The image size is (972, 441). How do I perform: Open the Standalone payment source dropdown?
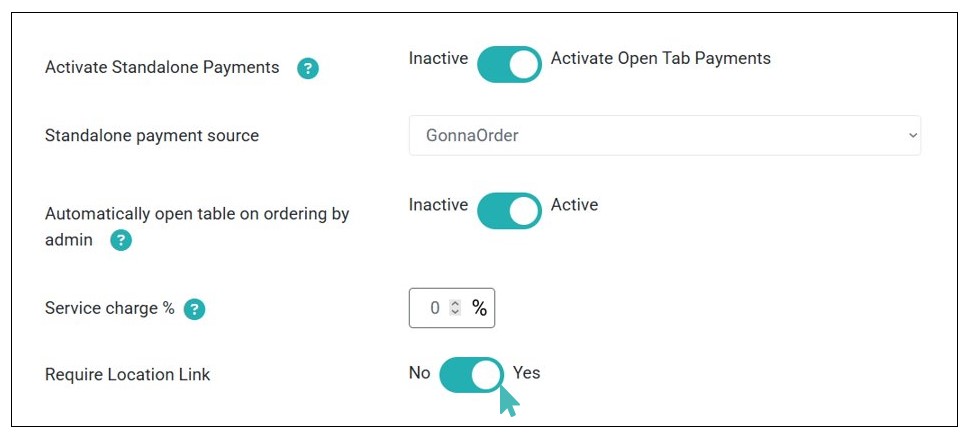pyautogui.click(x=664, y=135)
